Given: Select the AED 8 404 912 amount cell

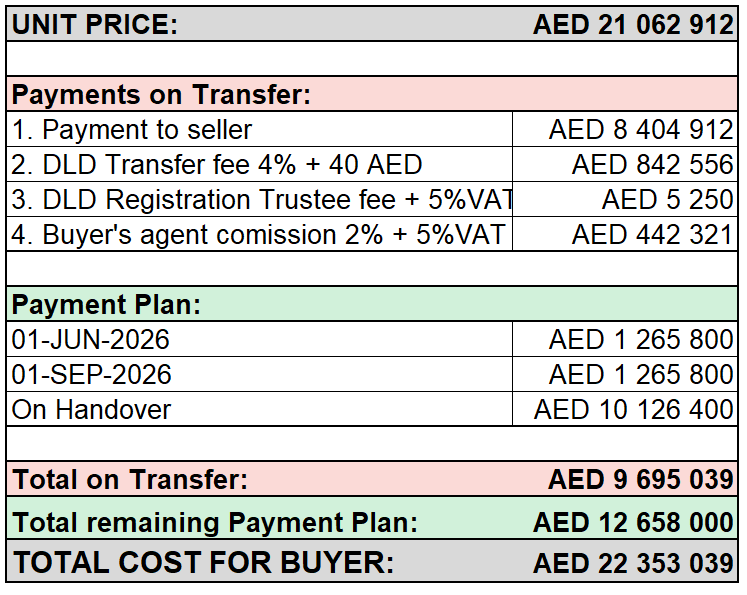Looking at the screenshot, I should [x=625, y=129].
